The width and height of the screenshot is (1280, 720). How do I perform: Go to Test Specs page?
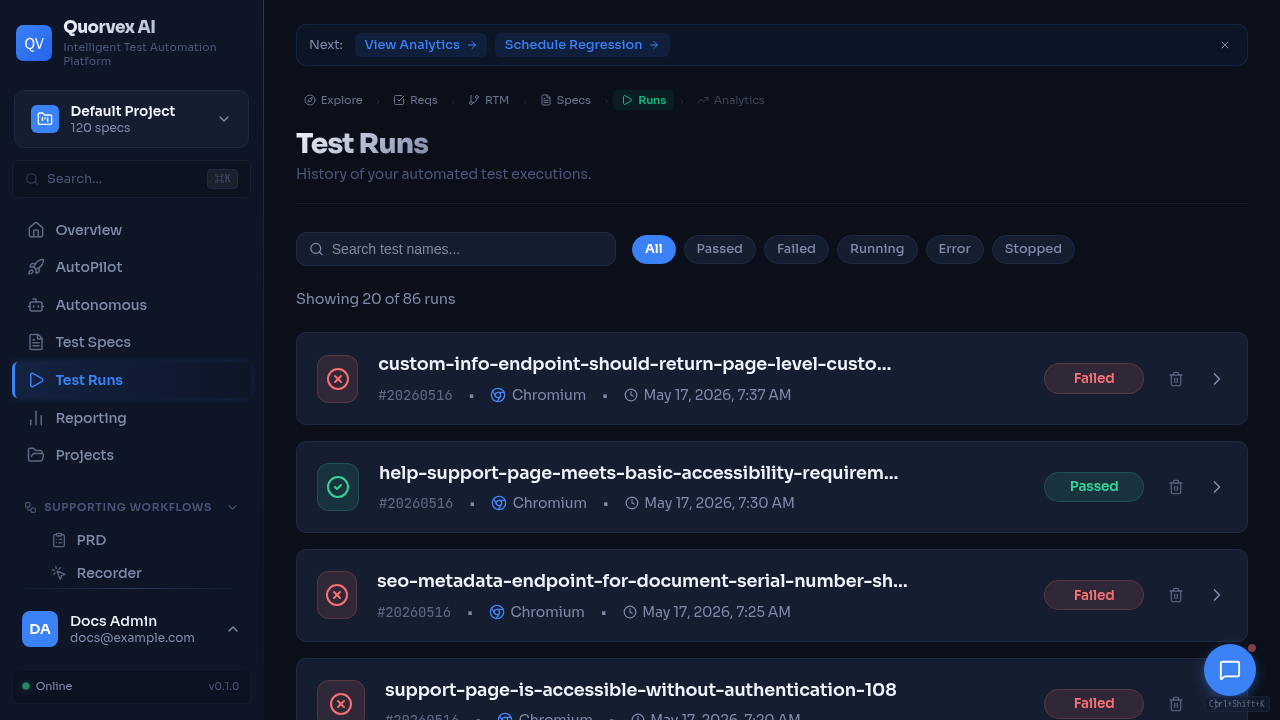pyautogui.click(x=131, y=342)
